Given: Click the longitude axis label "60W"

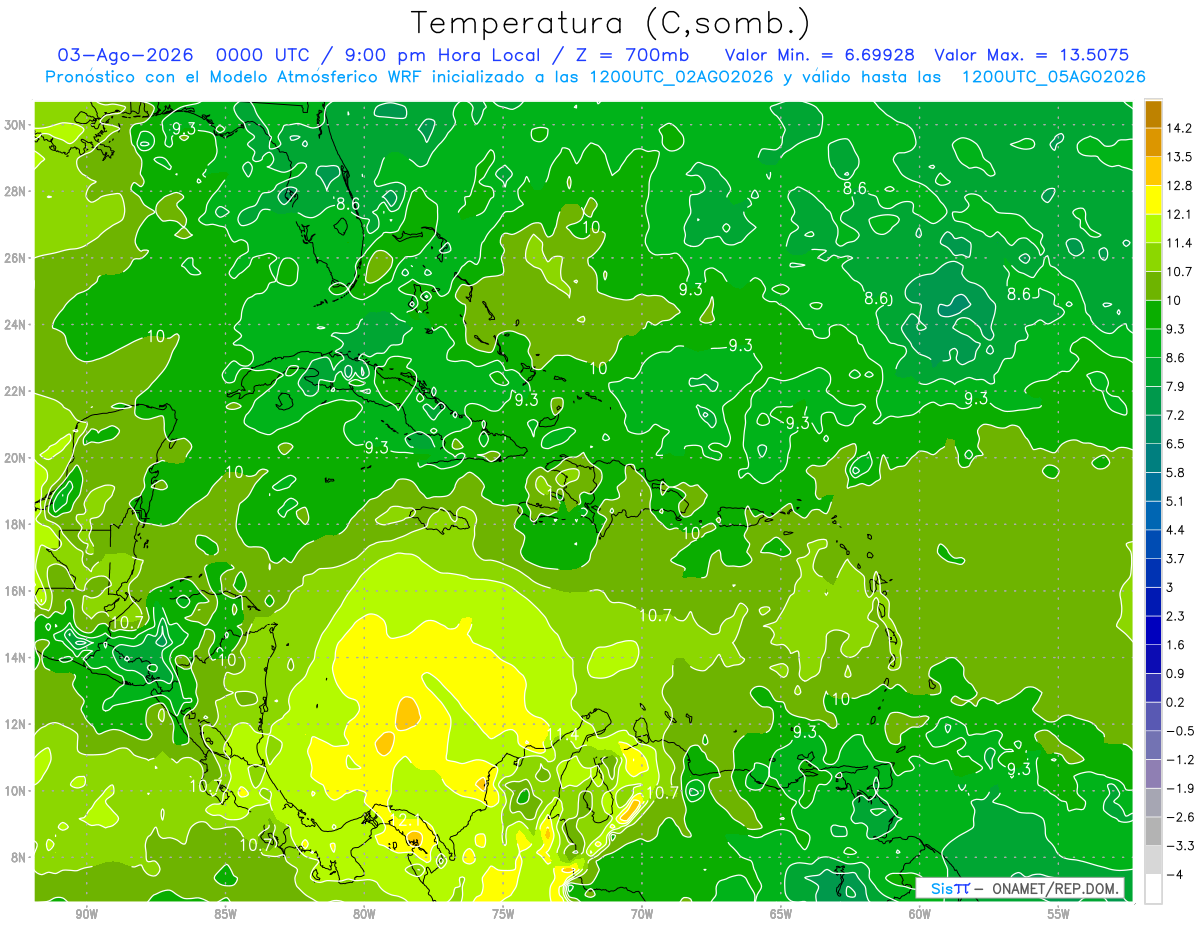Looking at the screenshot, I should coord(920,914).
